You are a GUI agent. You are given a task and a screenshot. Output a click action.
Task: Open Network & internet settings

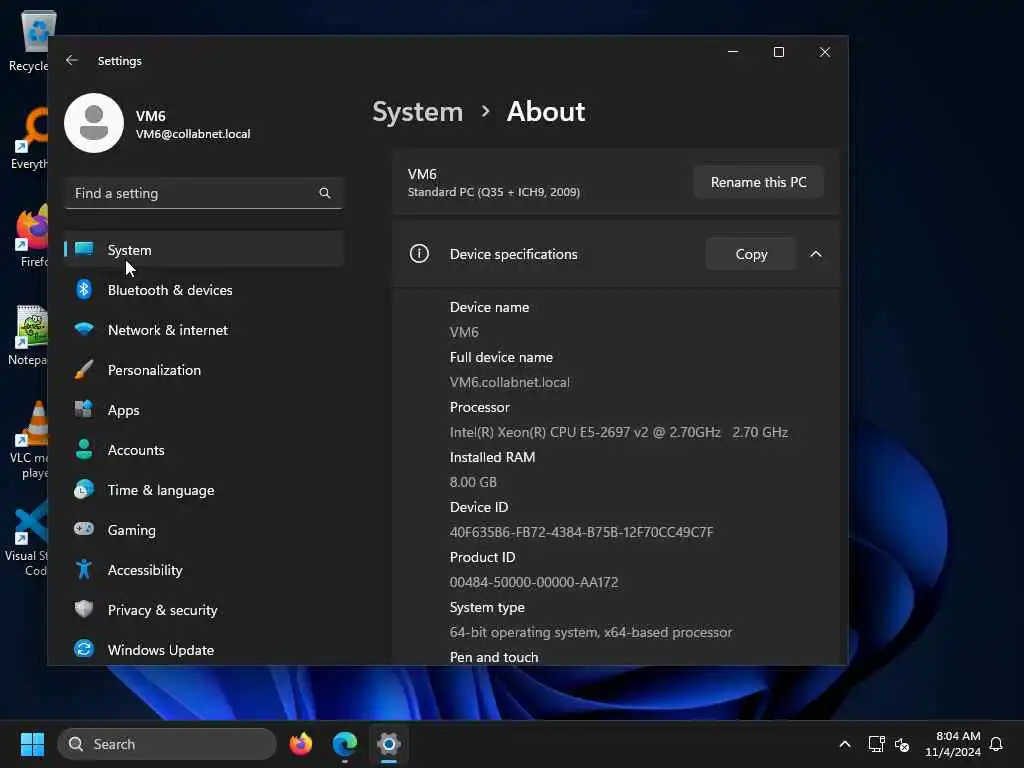tap(204, 329)
